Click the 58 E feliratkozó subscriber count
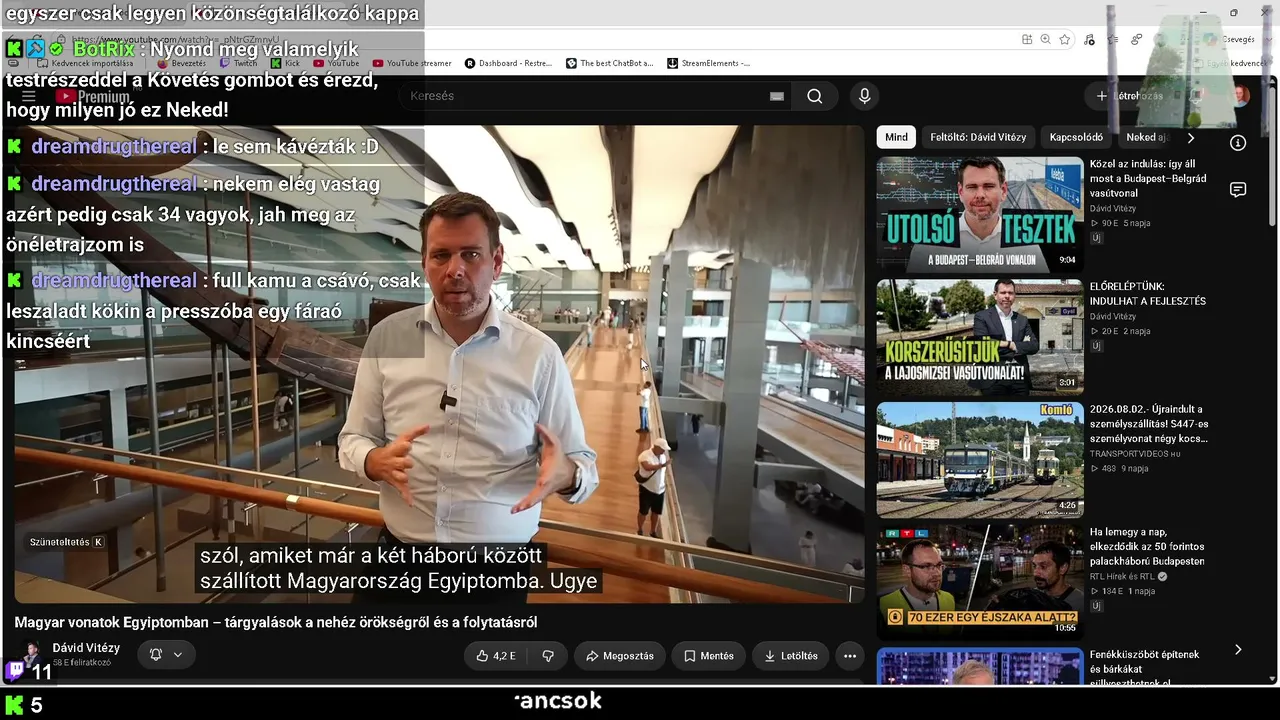The height and width of the screenshot is (720, 1280). point(82,663)
